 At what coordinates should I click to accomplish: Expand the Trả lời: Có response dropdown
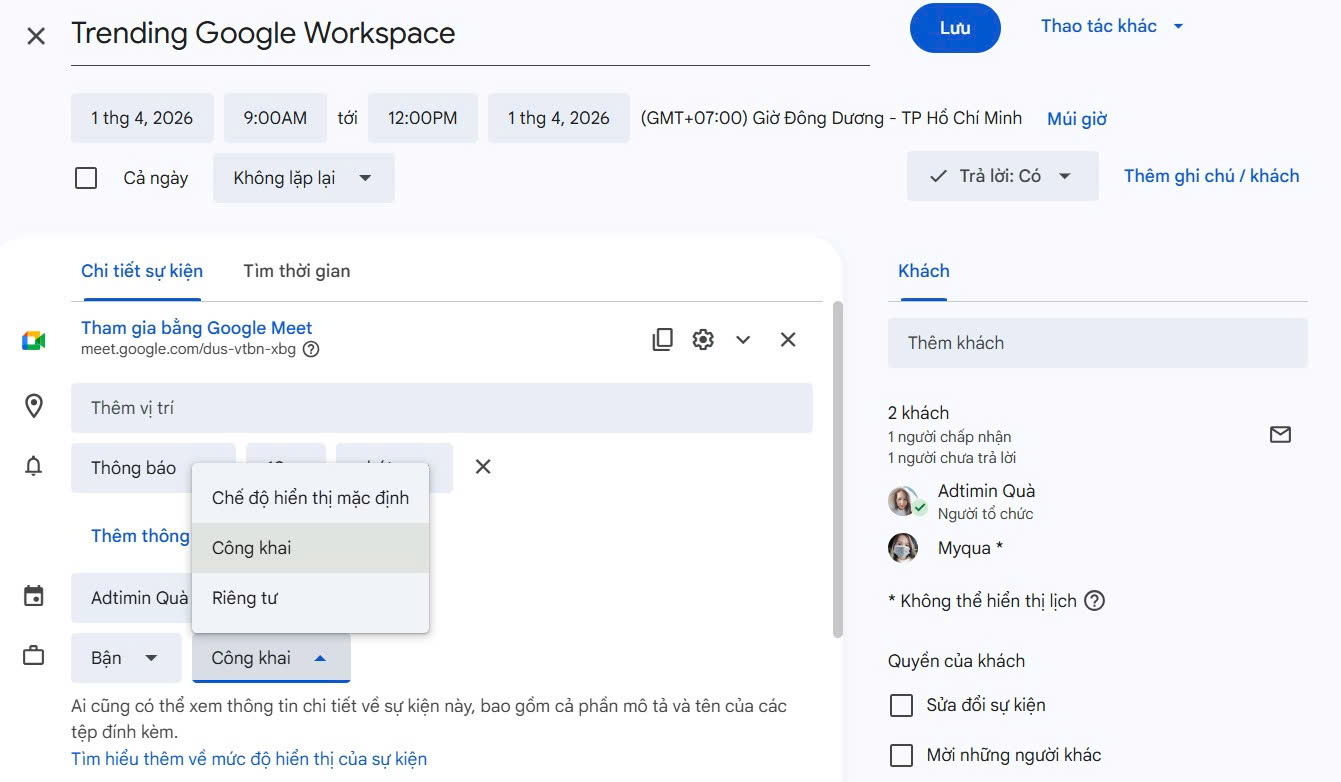1002,176
